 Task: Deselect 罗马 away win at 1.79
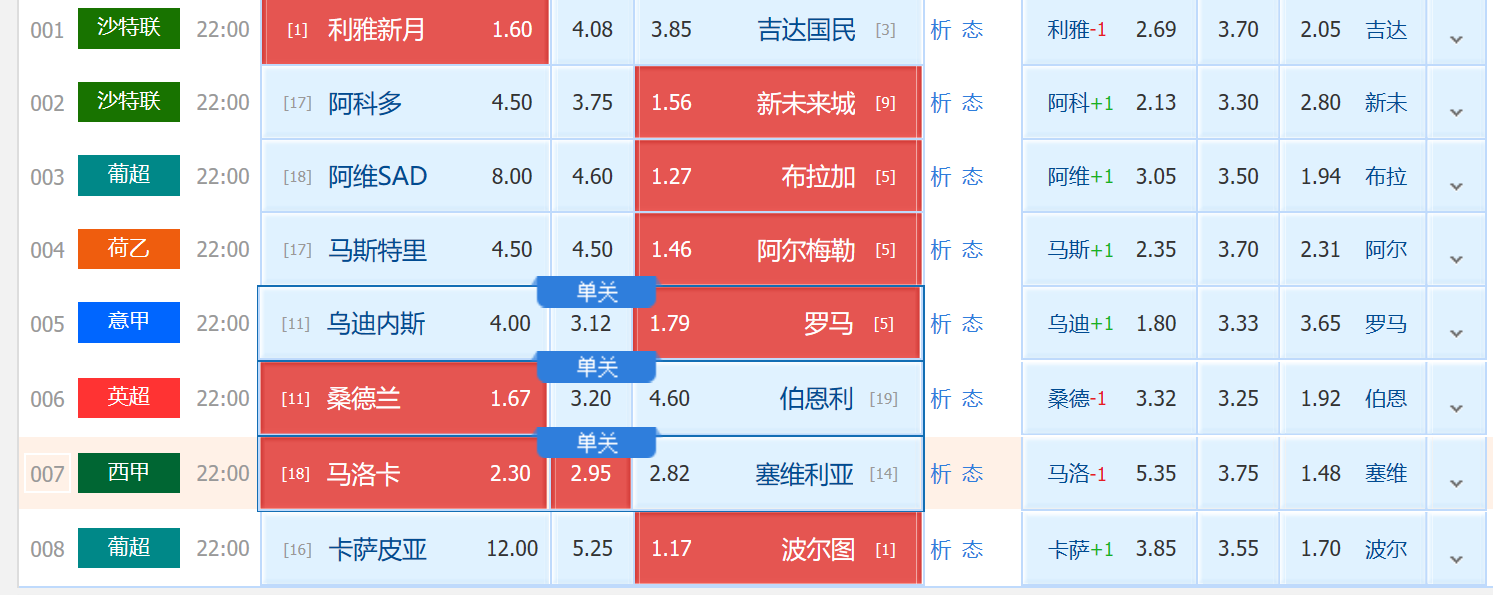[x=777, y=324]
